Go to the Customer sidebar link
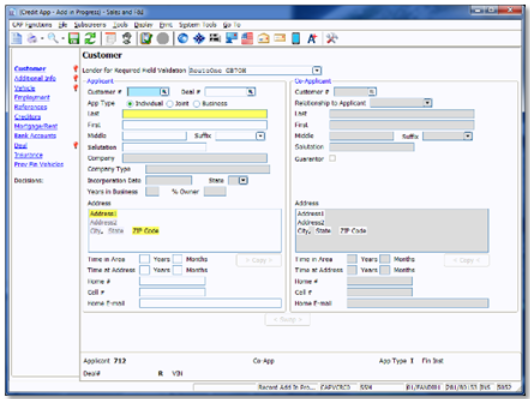 [30, 69]
